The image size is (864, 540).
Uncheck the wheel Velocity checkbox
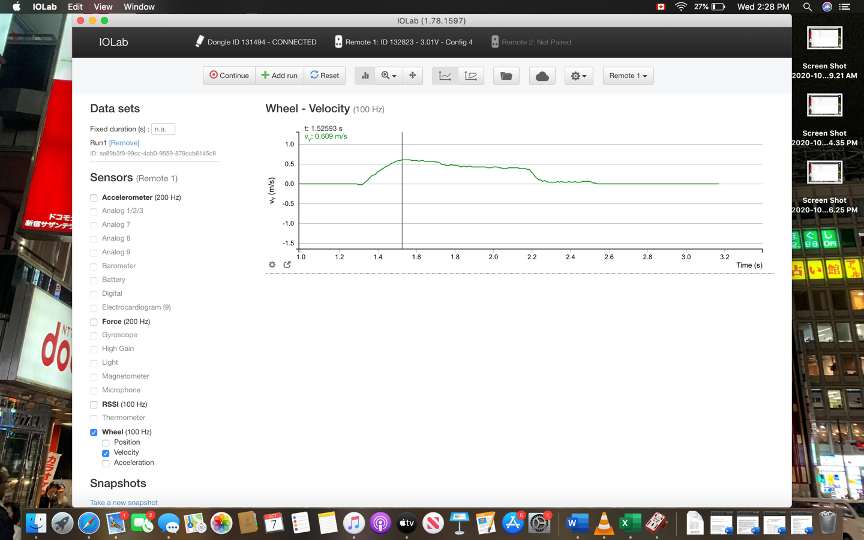106,453
